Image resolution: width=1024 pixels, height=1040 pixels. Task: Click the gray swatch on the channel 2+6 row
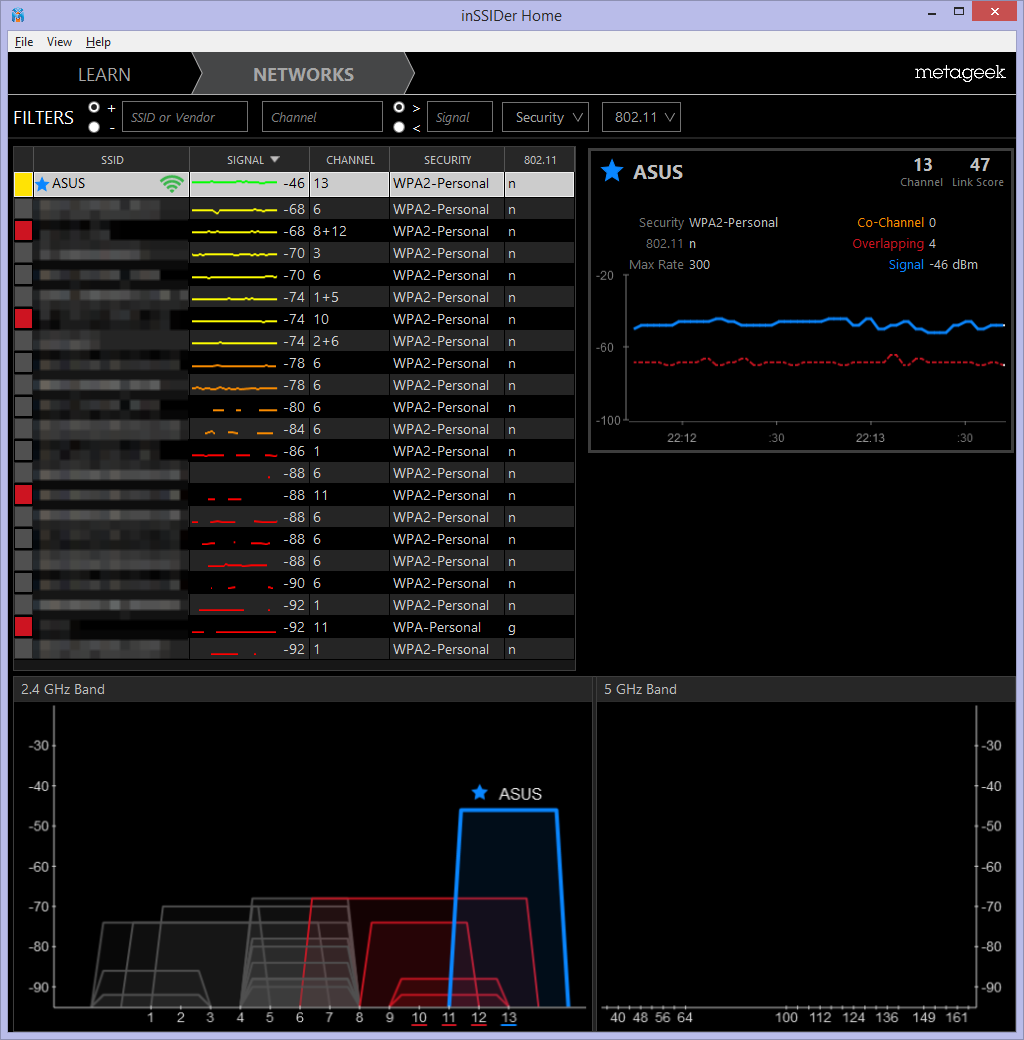point(23,341)
